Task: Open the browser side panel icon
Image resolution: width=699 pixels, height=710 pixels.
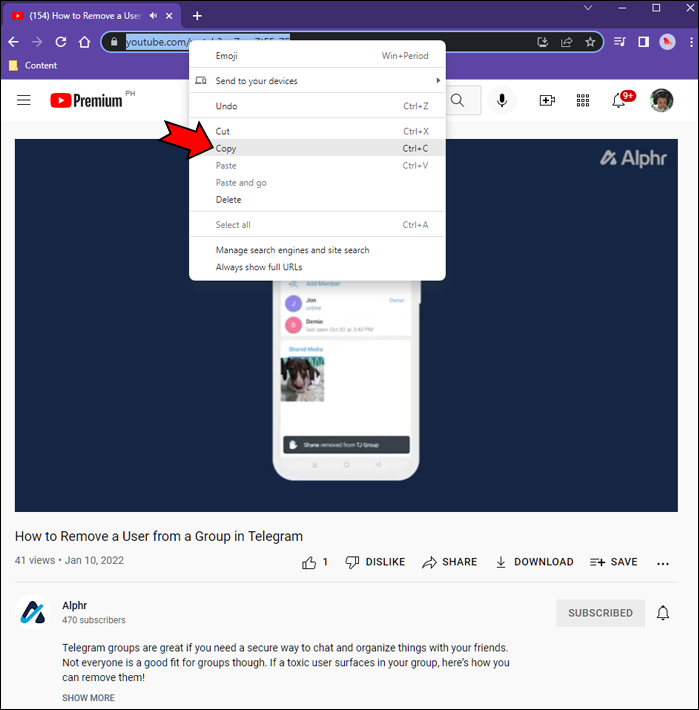Action: pyautogui.click(x=643, y=42)
